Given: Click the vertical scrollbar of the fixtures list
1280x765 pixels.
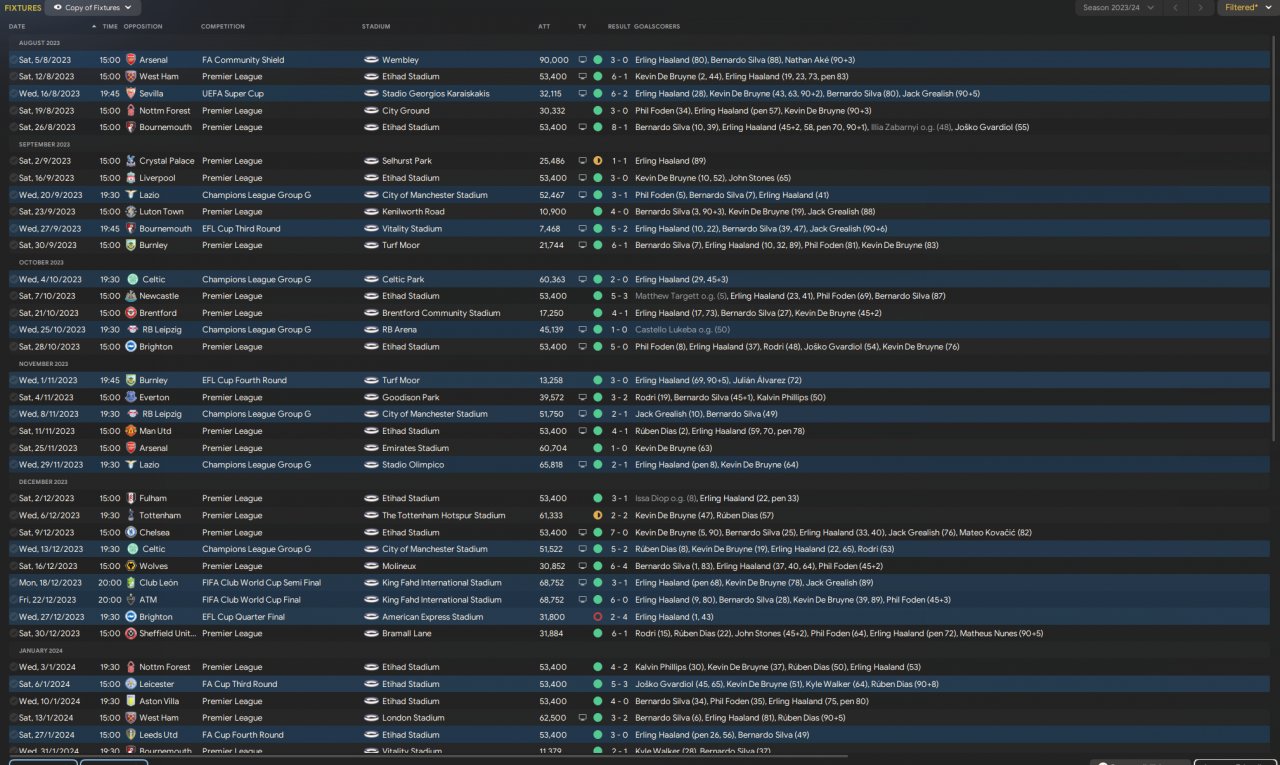Looking at the screenshot, I should [1274, 238].
